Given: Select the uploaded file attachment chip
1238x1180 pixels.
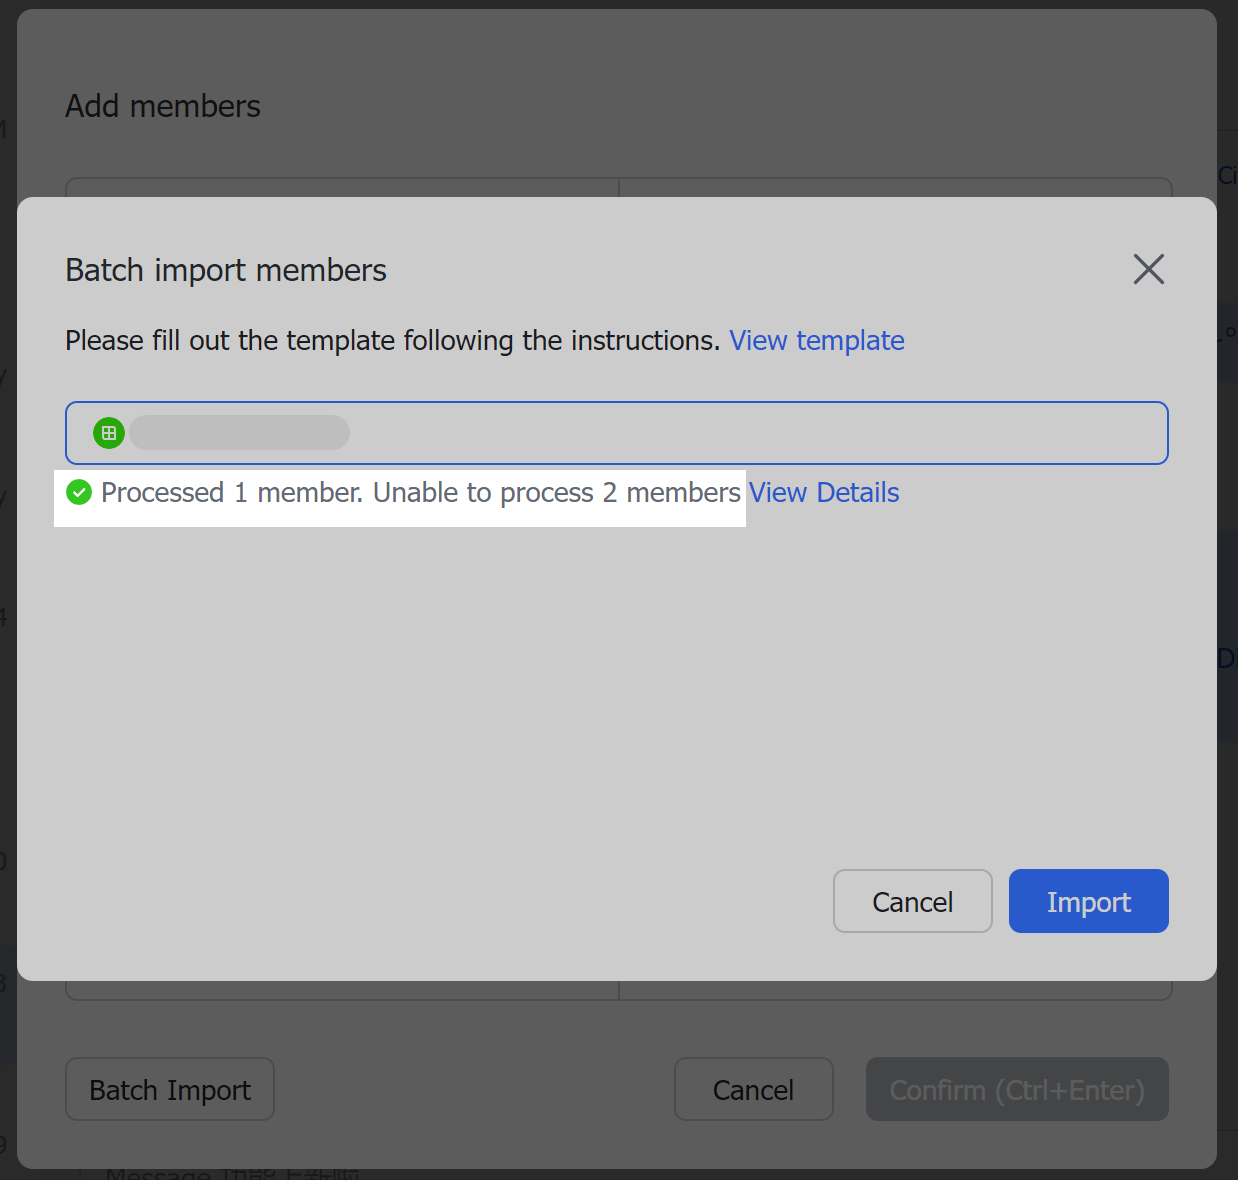Looking at the screenshot, I should (240, 432).
